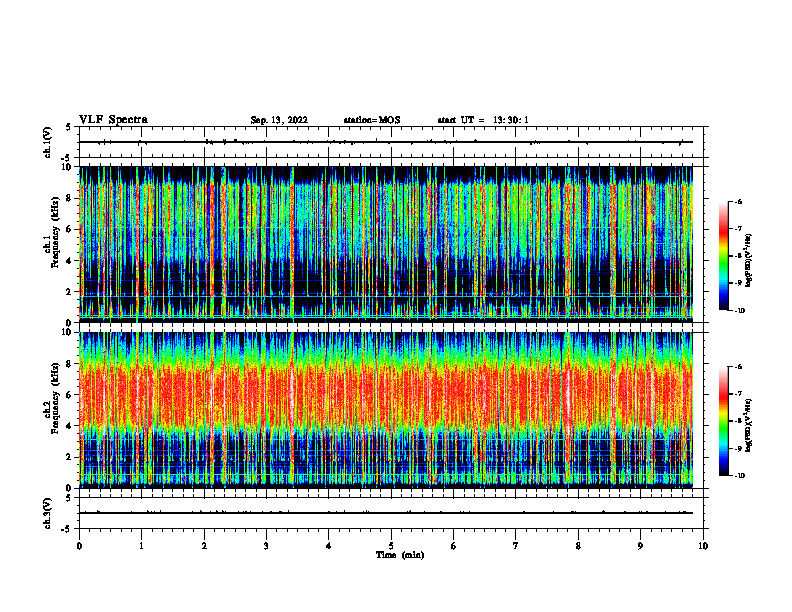Click time axis tick label "0"

[x=79, y=546]
